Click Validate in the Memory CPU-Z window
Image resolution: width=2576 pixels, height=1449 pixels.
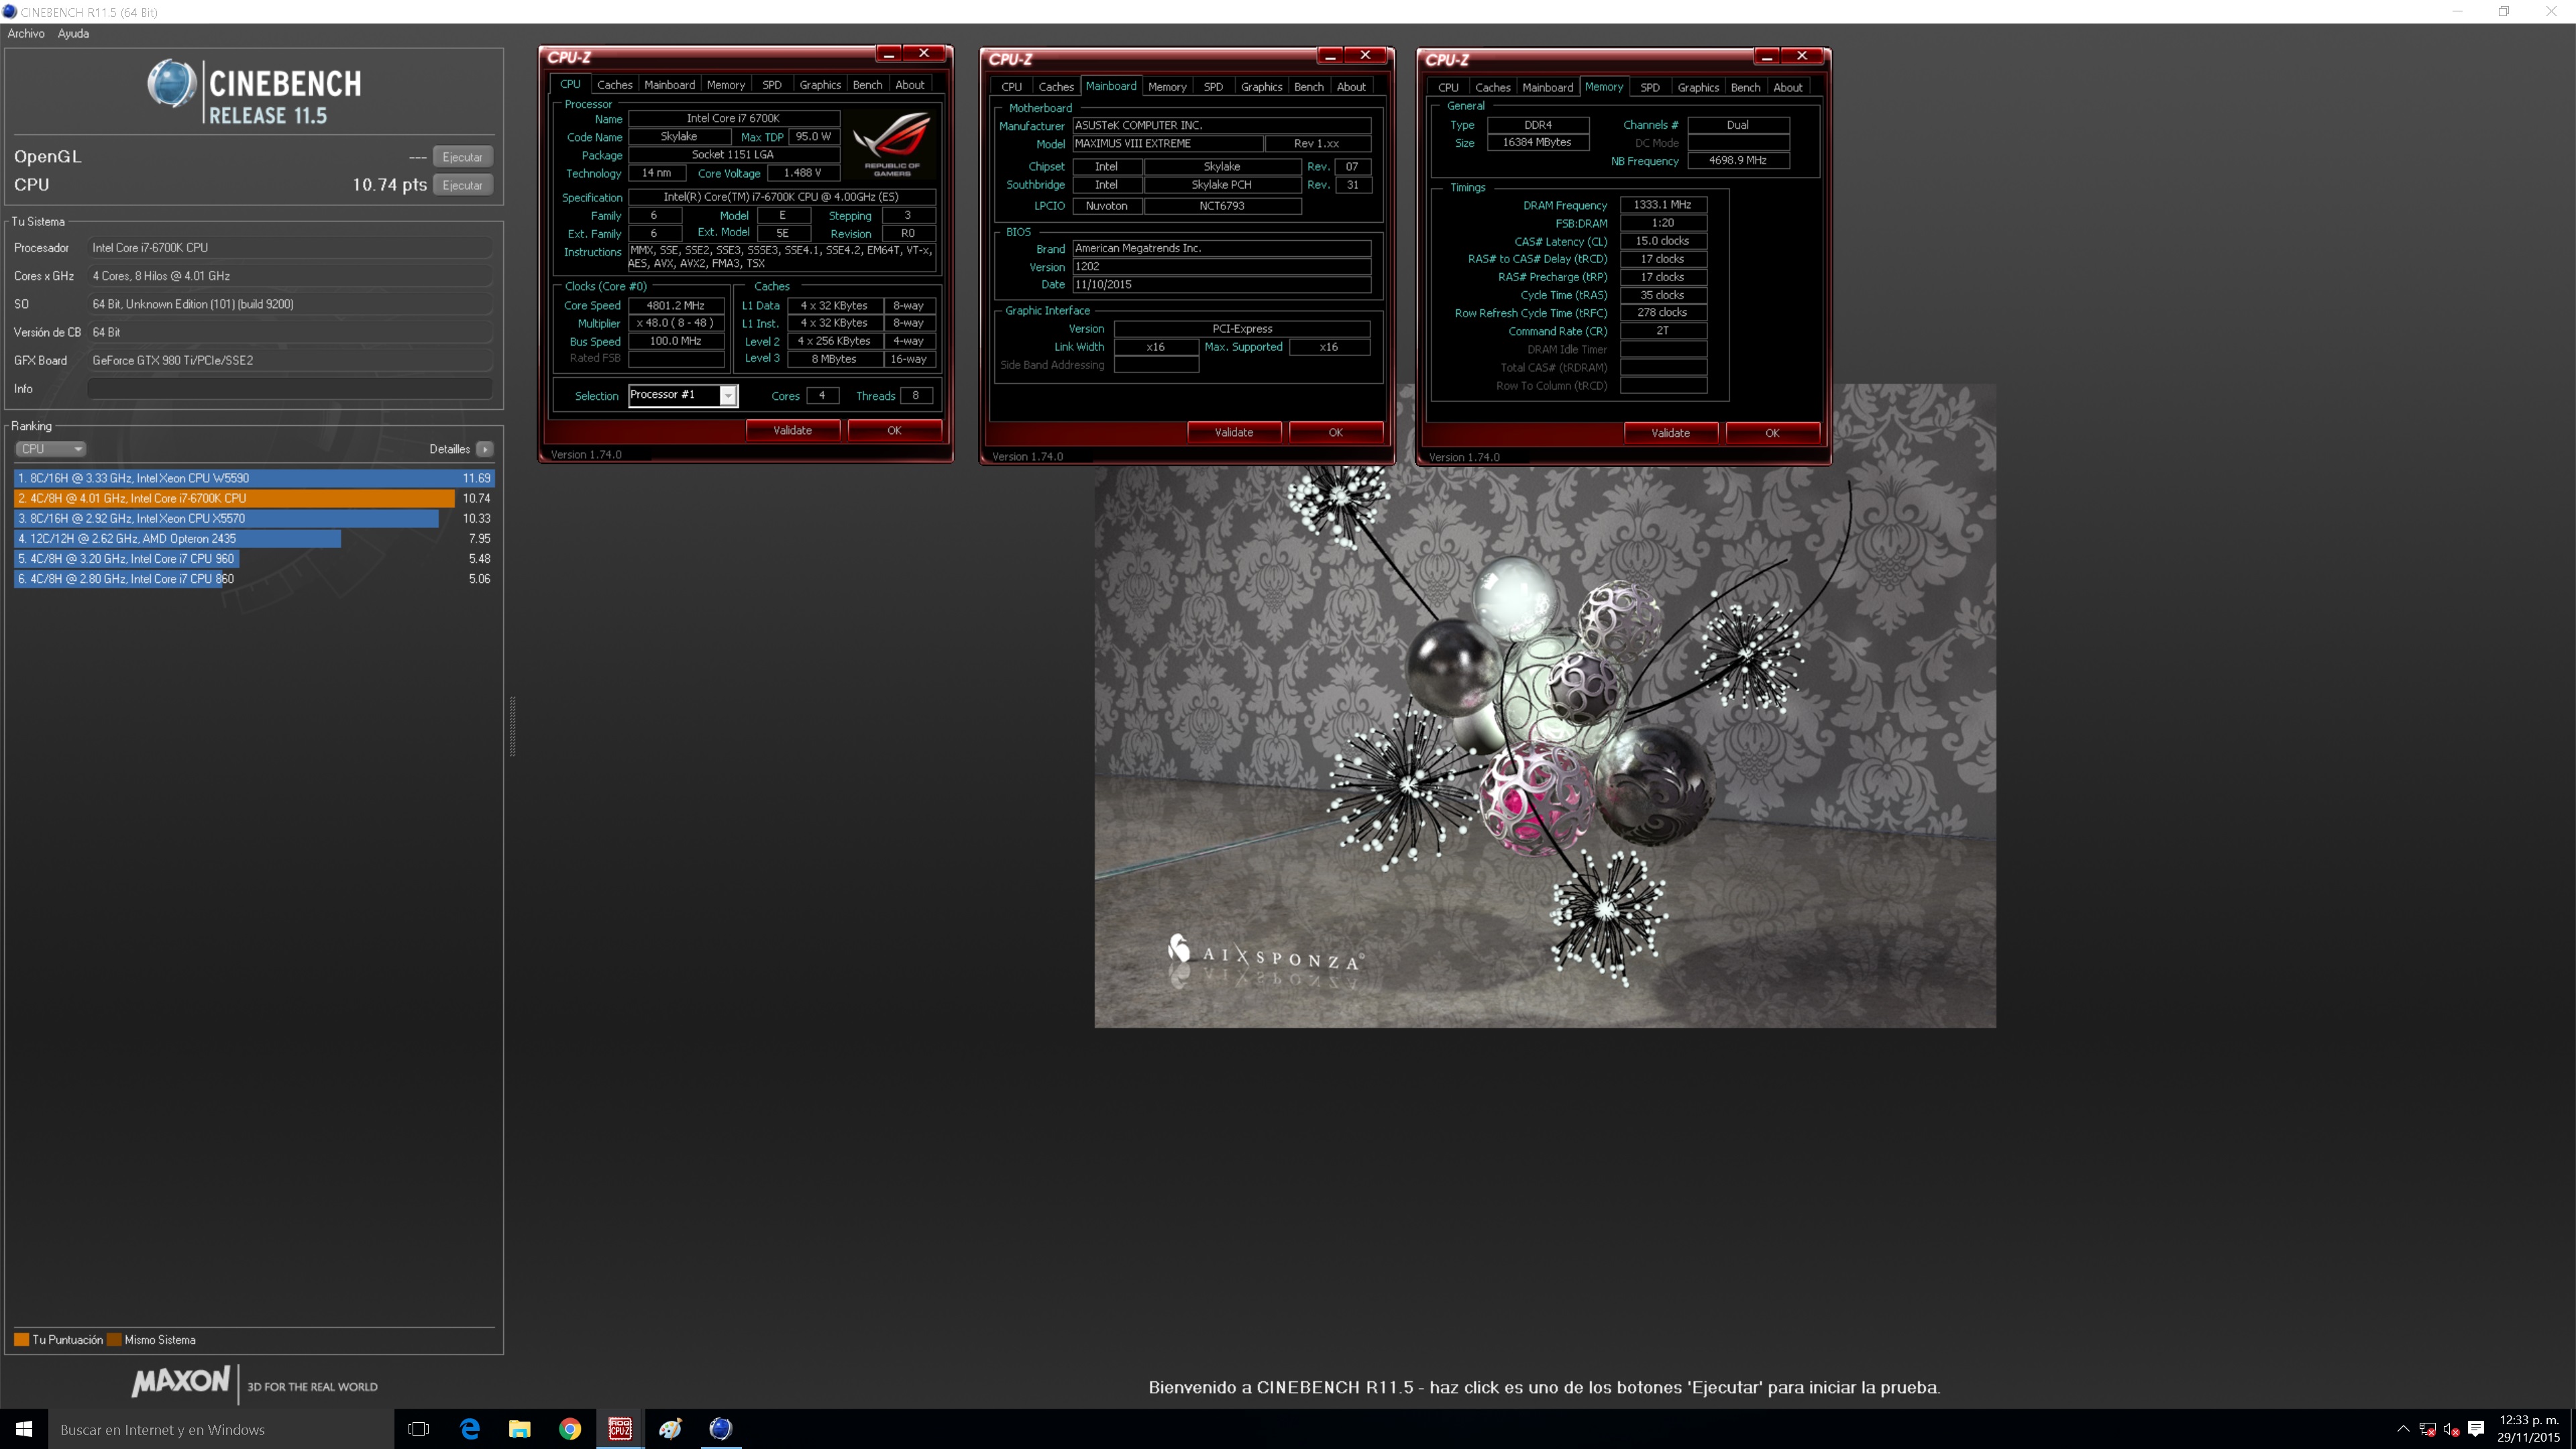1670,433
